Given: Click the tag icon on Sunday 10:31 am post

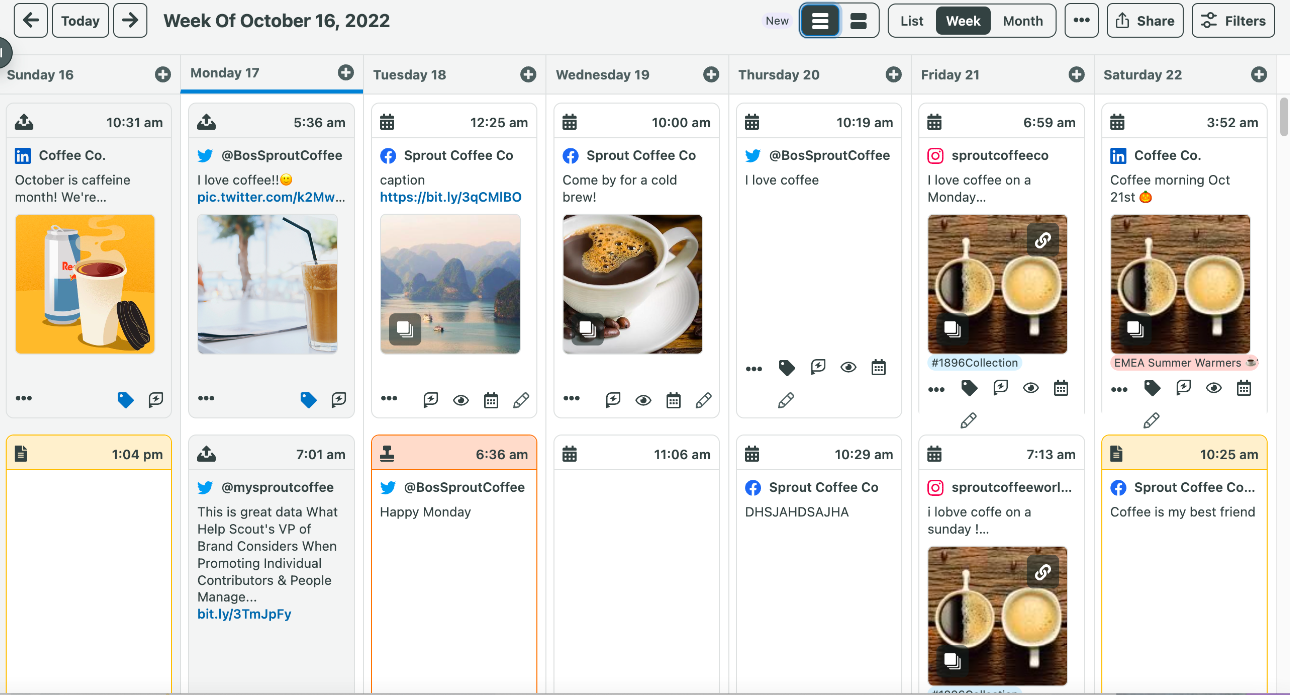Looking at the screenshot, I should click(x=126, y=400).
